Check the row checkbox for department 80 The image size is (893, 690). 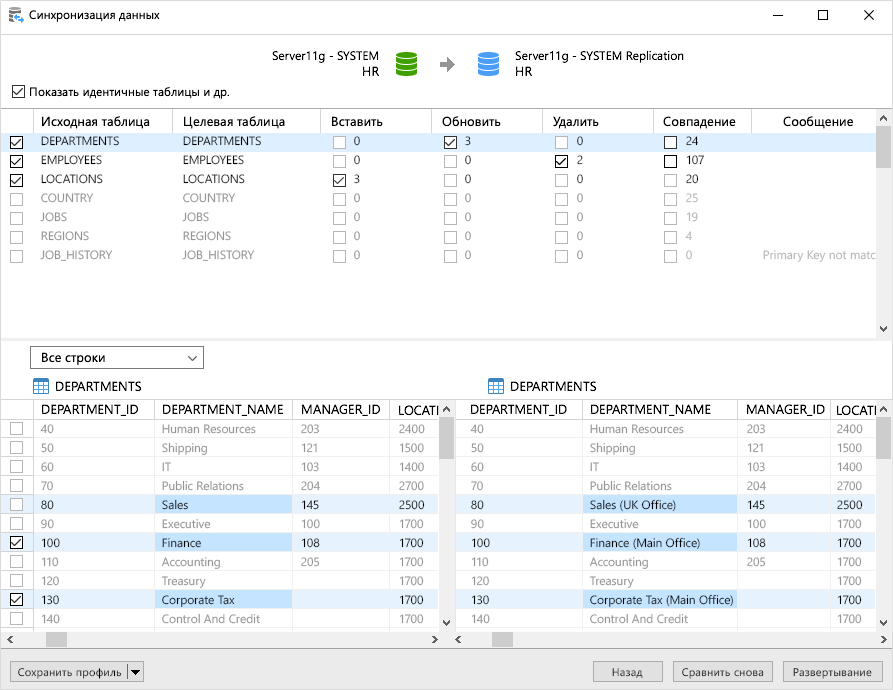17,505
